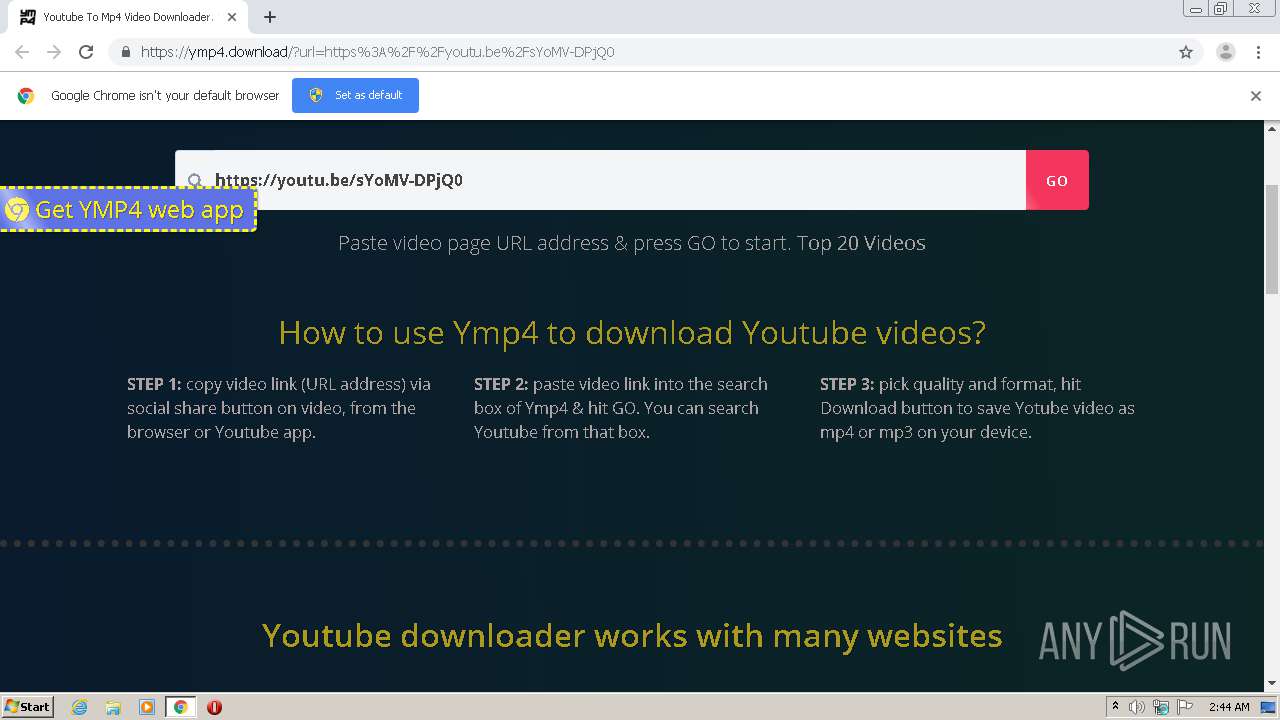Dismiss the default browser notification bar
The height and width of the screenshot is (720, 1280).
(x=1256, y=96)
